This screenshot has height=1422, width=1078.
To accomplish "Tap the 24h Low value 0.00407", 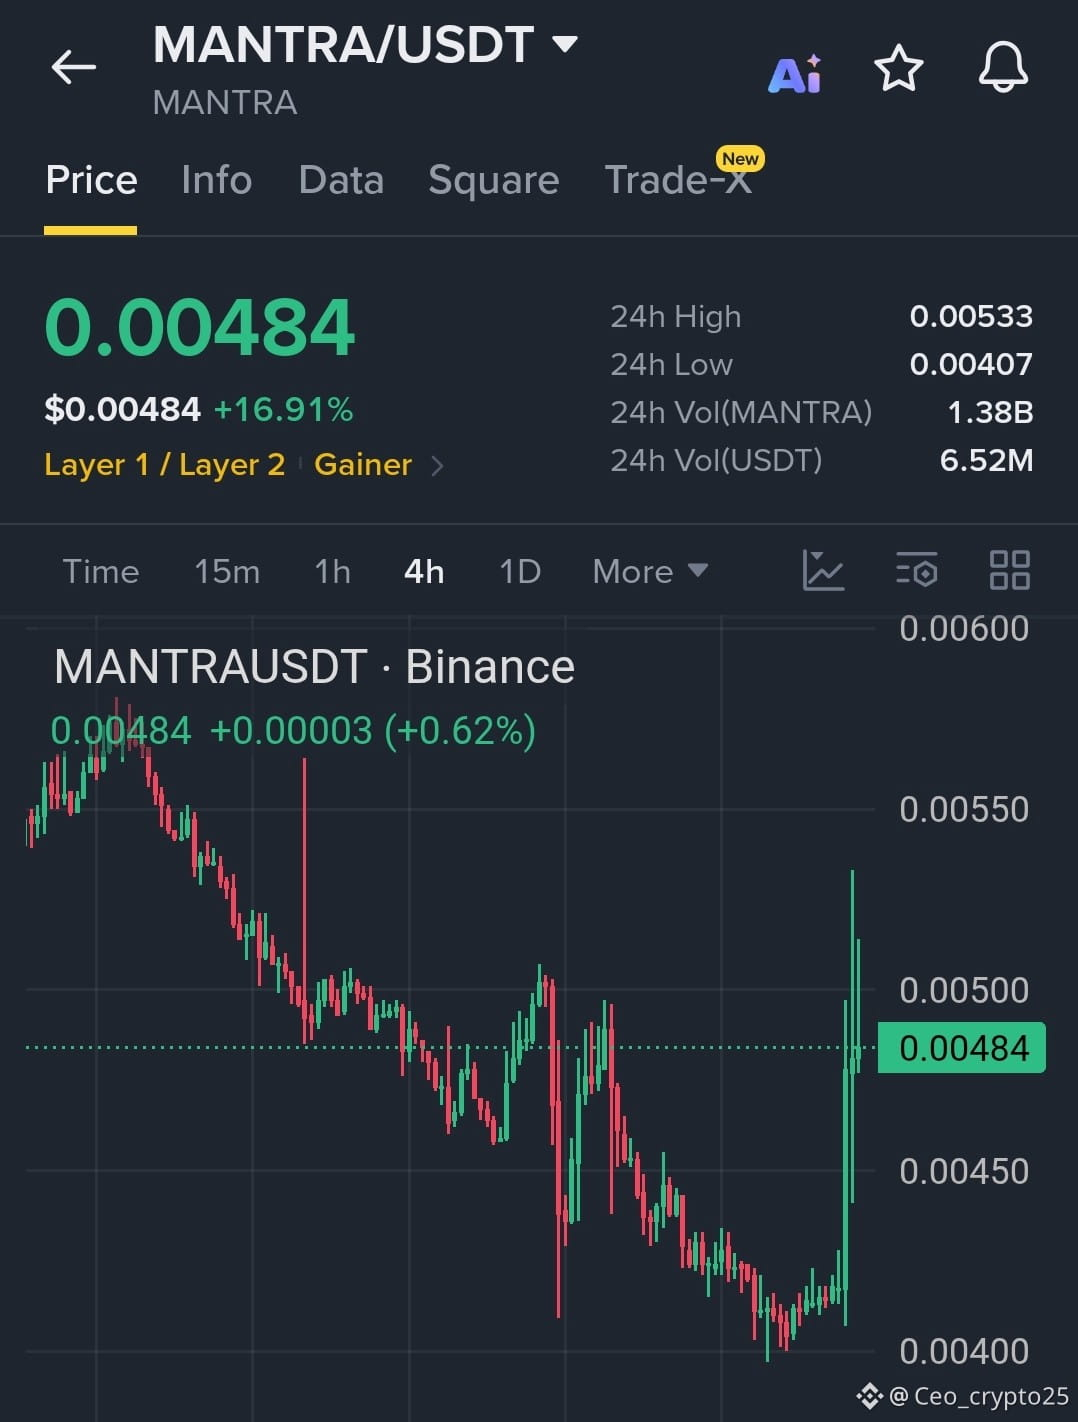I will click(971, 364).
